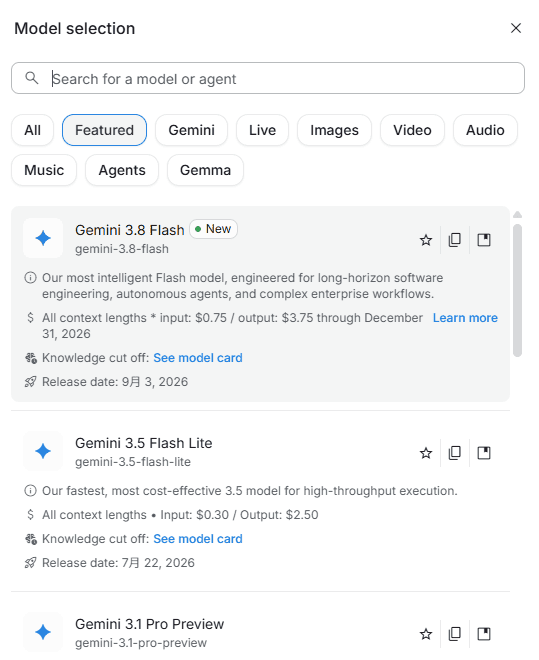Click the search magnifier icon

click(x=32, y=78)
